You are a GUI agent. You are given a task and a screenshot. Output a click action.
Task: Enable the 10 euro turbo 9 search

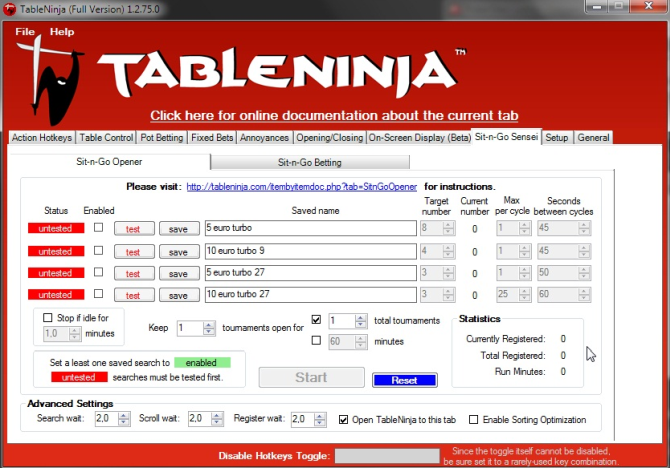[x=99, y=250]
